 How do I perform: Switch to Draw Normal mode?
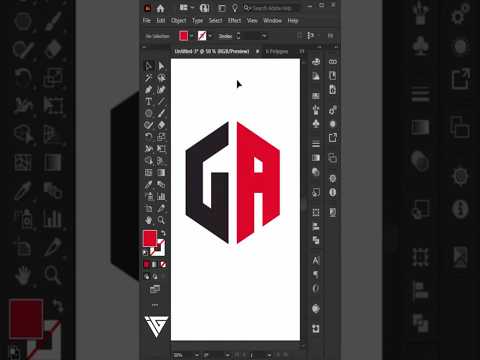coord(146,277)
